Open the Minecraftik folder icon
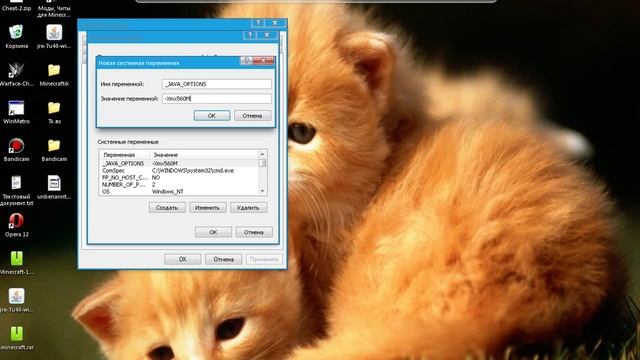Image resolution: width=640 pixels, height=360 pixels. coord(54,70)
